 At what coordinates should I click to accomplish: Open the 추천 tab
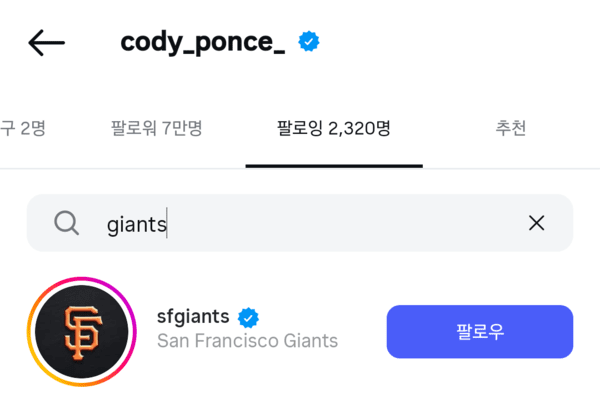point(510,128)
